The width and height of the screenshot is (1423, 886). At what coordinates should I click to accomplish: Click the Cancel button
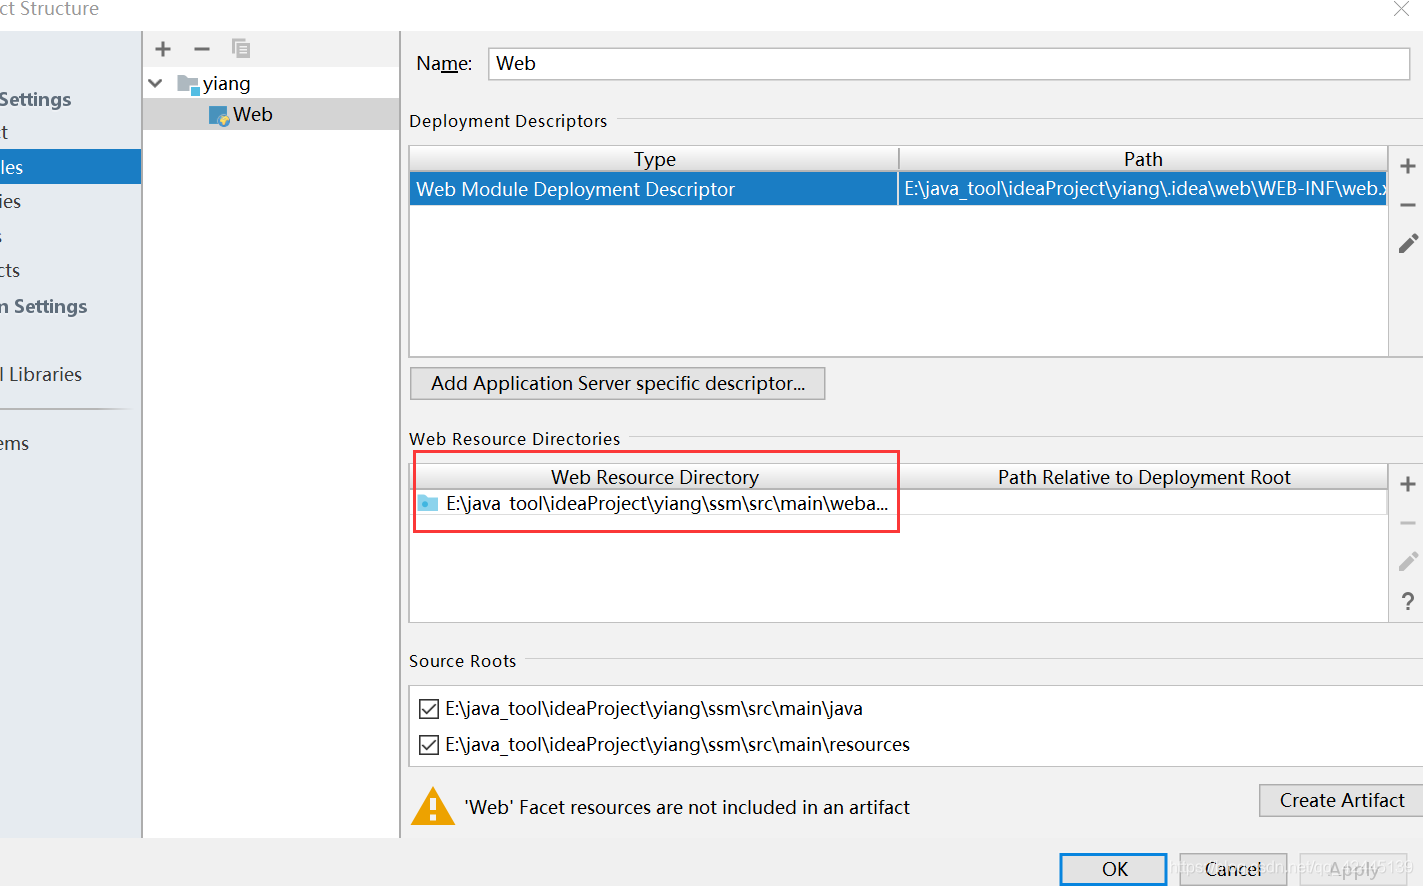(1232, 869)
